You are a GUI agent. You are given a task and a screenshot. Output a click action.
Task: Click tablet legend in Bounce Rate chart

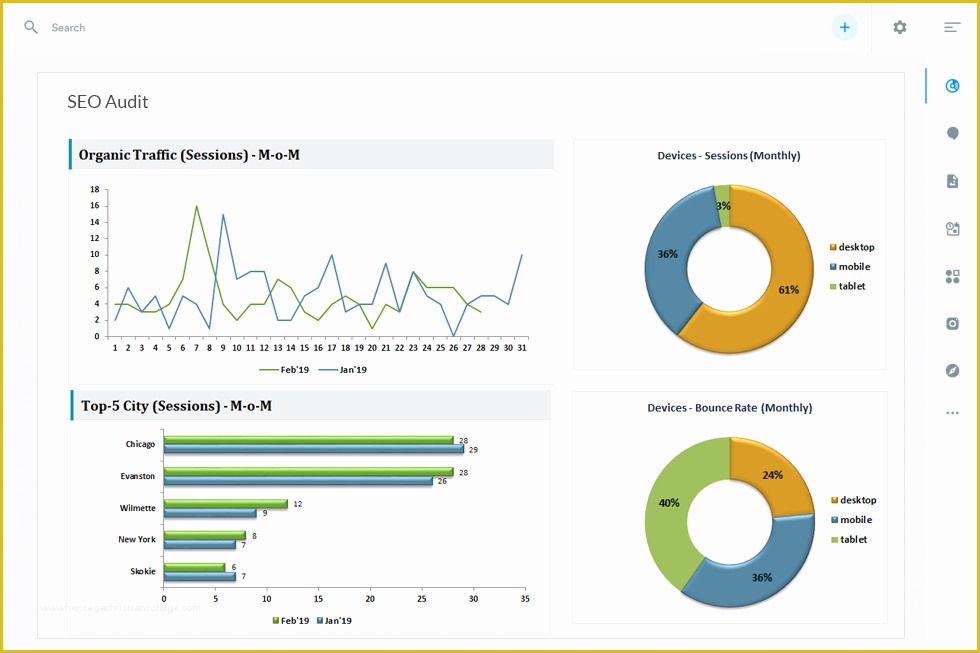click(x=849, y=539)
